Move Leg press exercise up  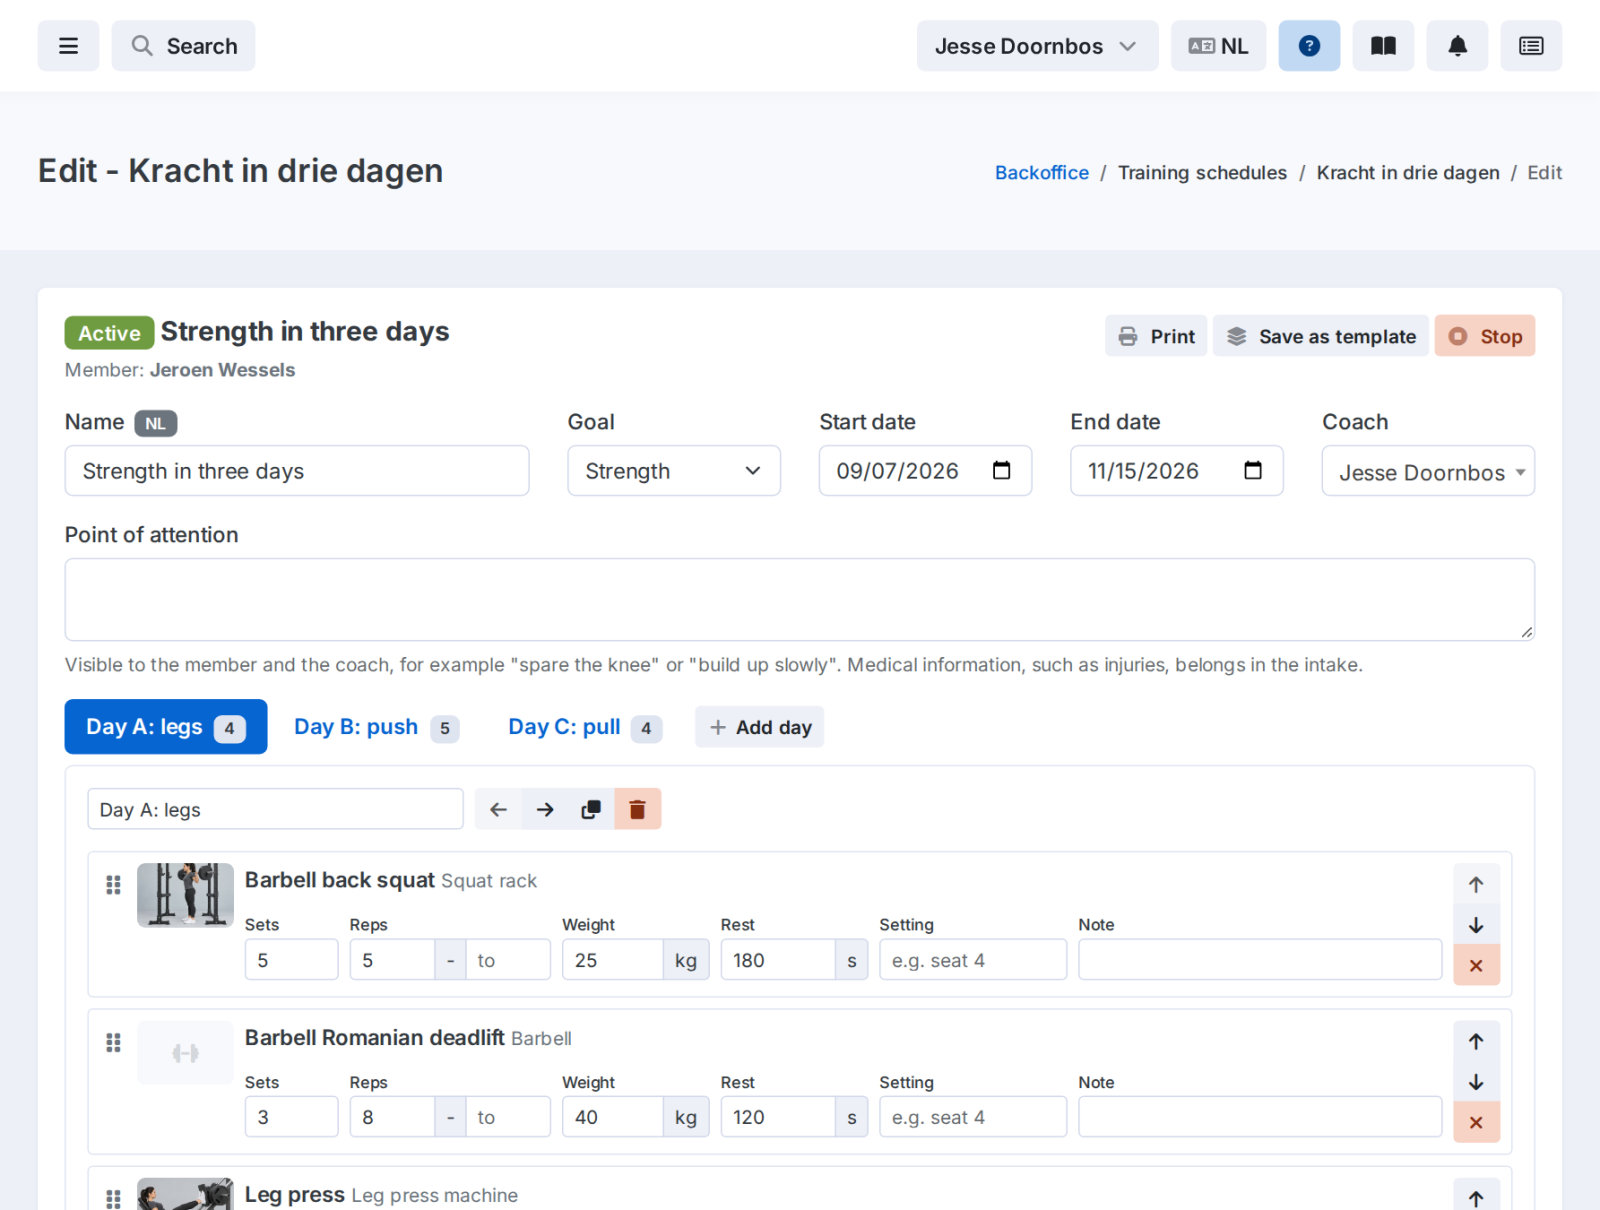click(x=1476, y=1197)
